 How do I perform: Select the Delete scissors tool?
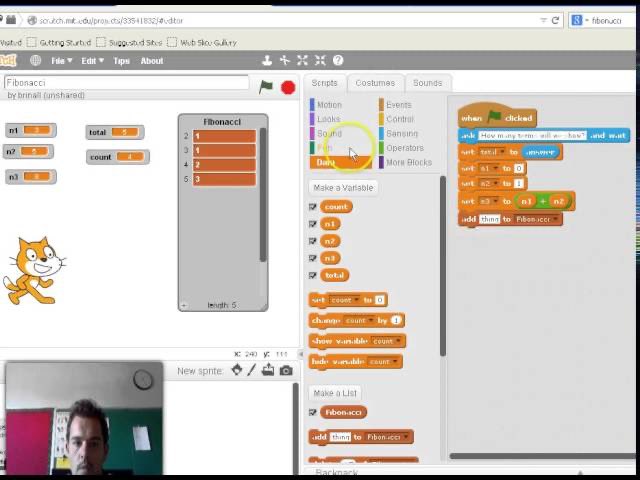point(284,61)
